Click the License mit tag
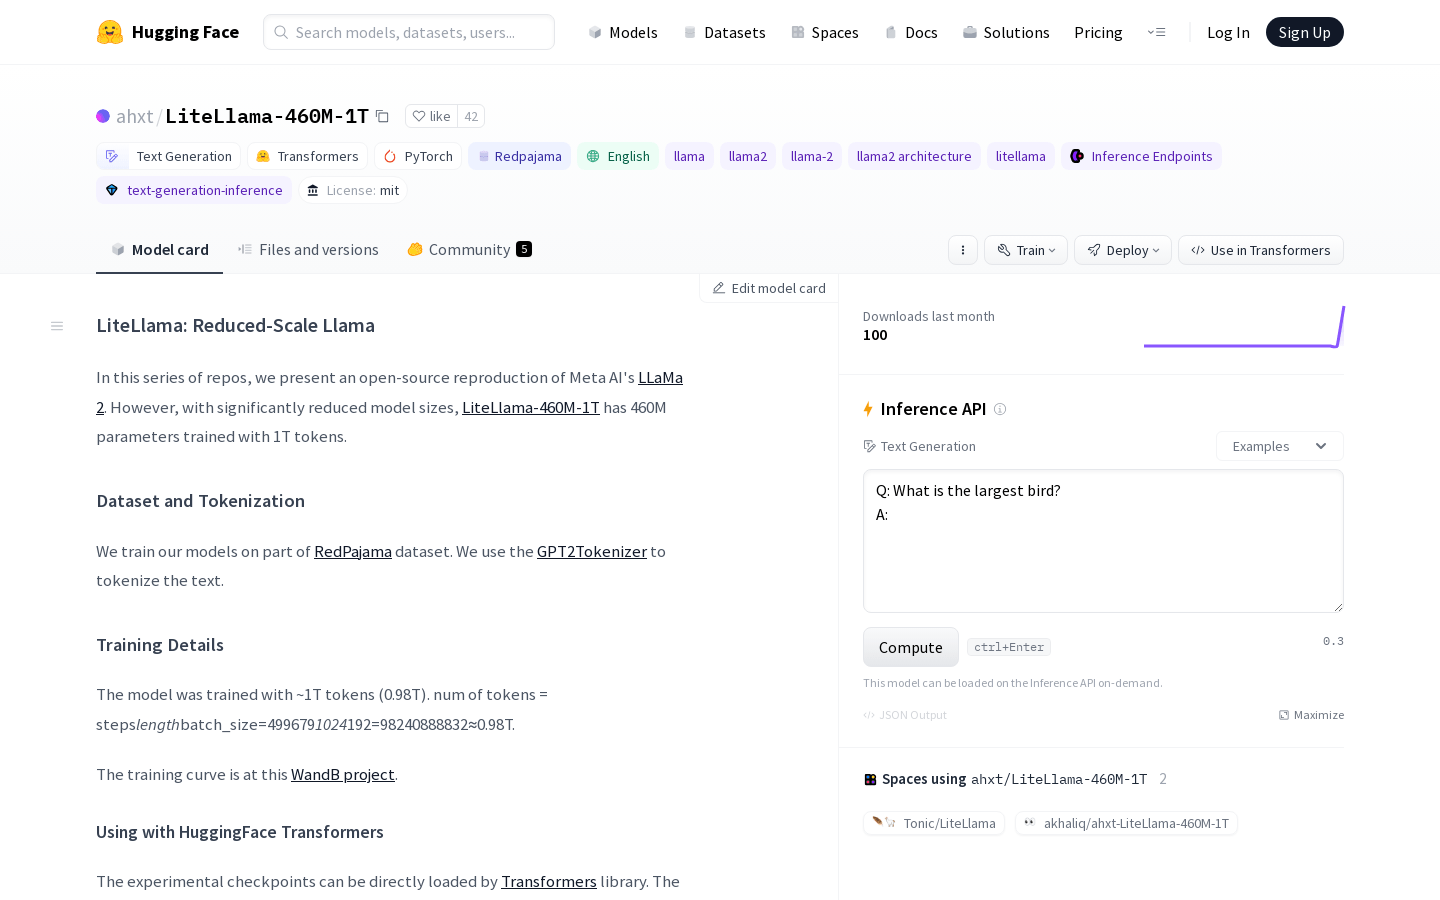The image size is (1440, 900). pos(353,190)
